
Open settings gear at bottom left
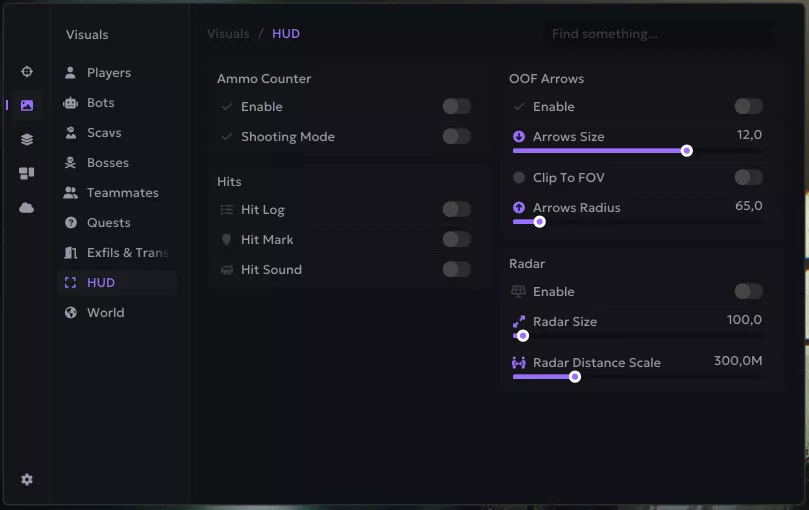click(27, 480)
